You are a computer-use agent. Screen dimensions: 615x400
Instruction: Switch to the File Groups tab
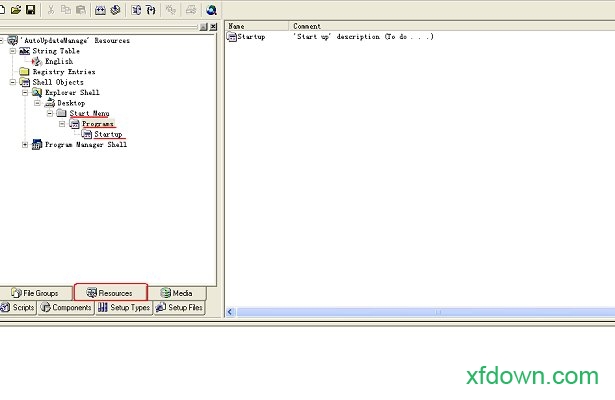(35, 293)
